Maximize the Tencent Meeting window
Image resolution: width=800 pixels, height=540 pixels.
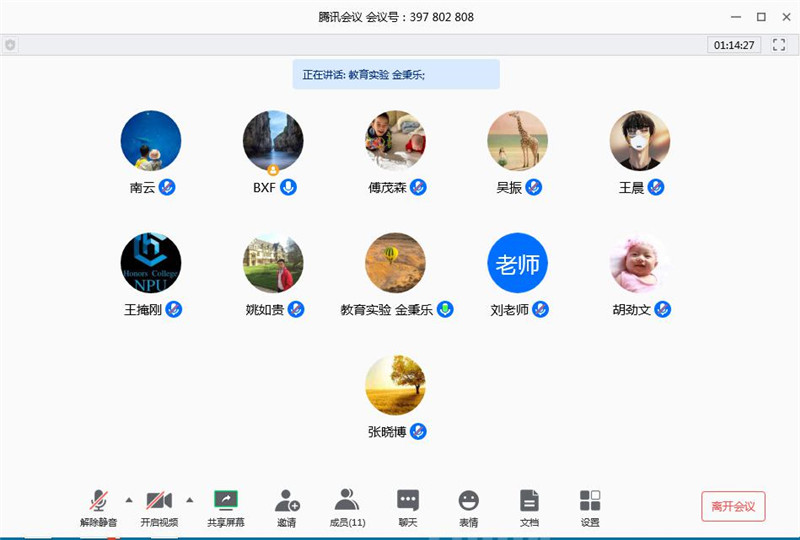pos(761,17)
